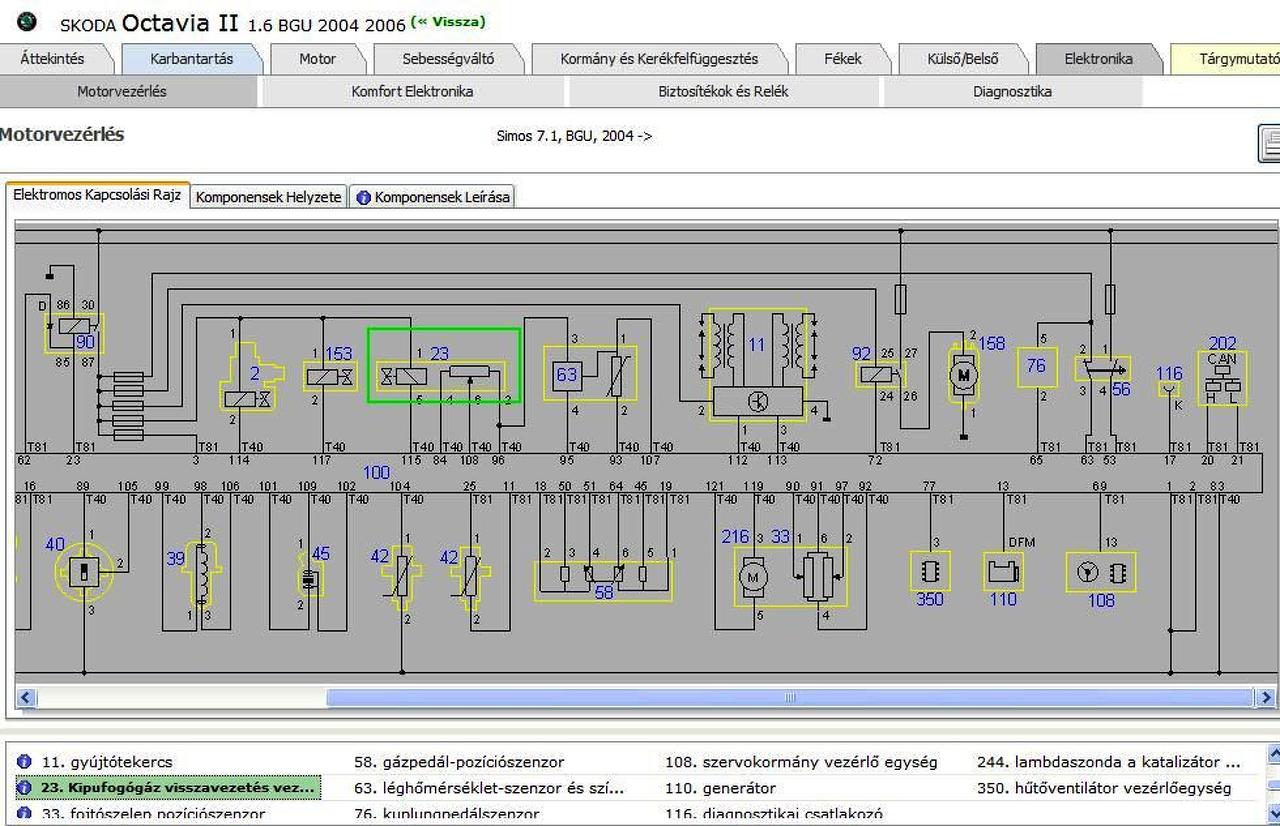This screenshot has width=1280, height=826.
Task: Go to the Sebességváltó tab
Action: point(448,59)
